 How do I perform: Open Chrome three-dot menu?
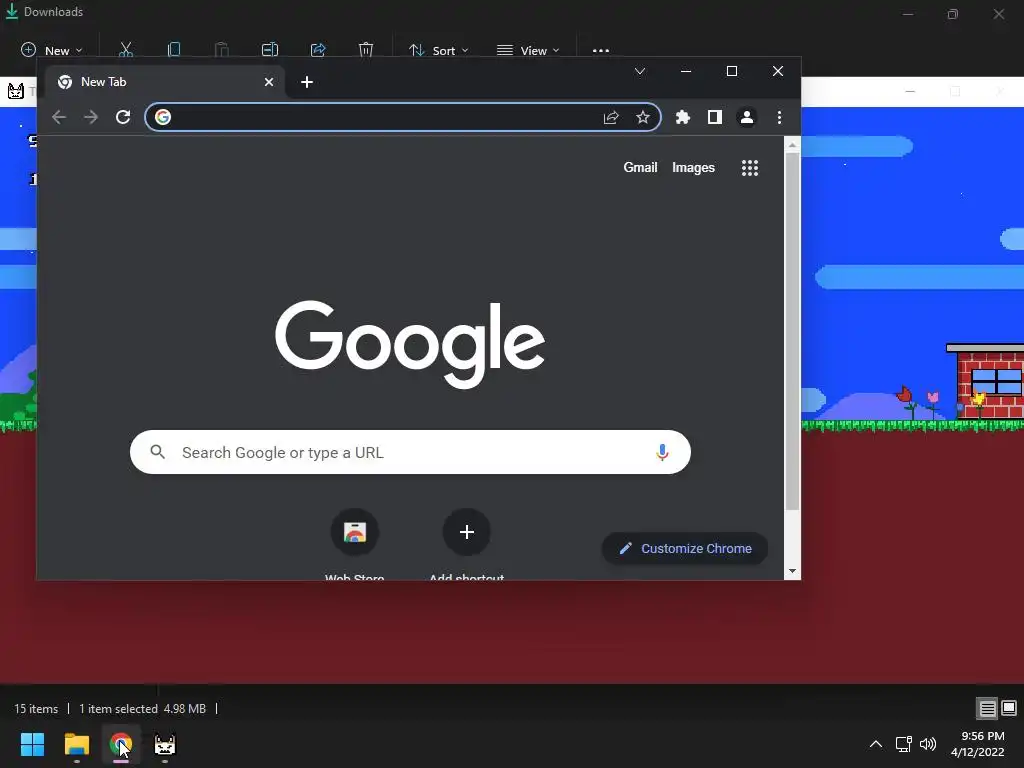(779, 118)
